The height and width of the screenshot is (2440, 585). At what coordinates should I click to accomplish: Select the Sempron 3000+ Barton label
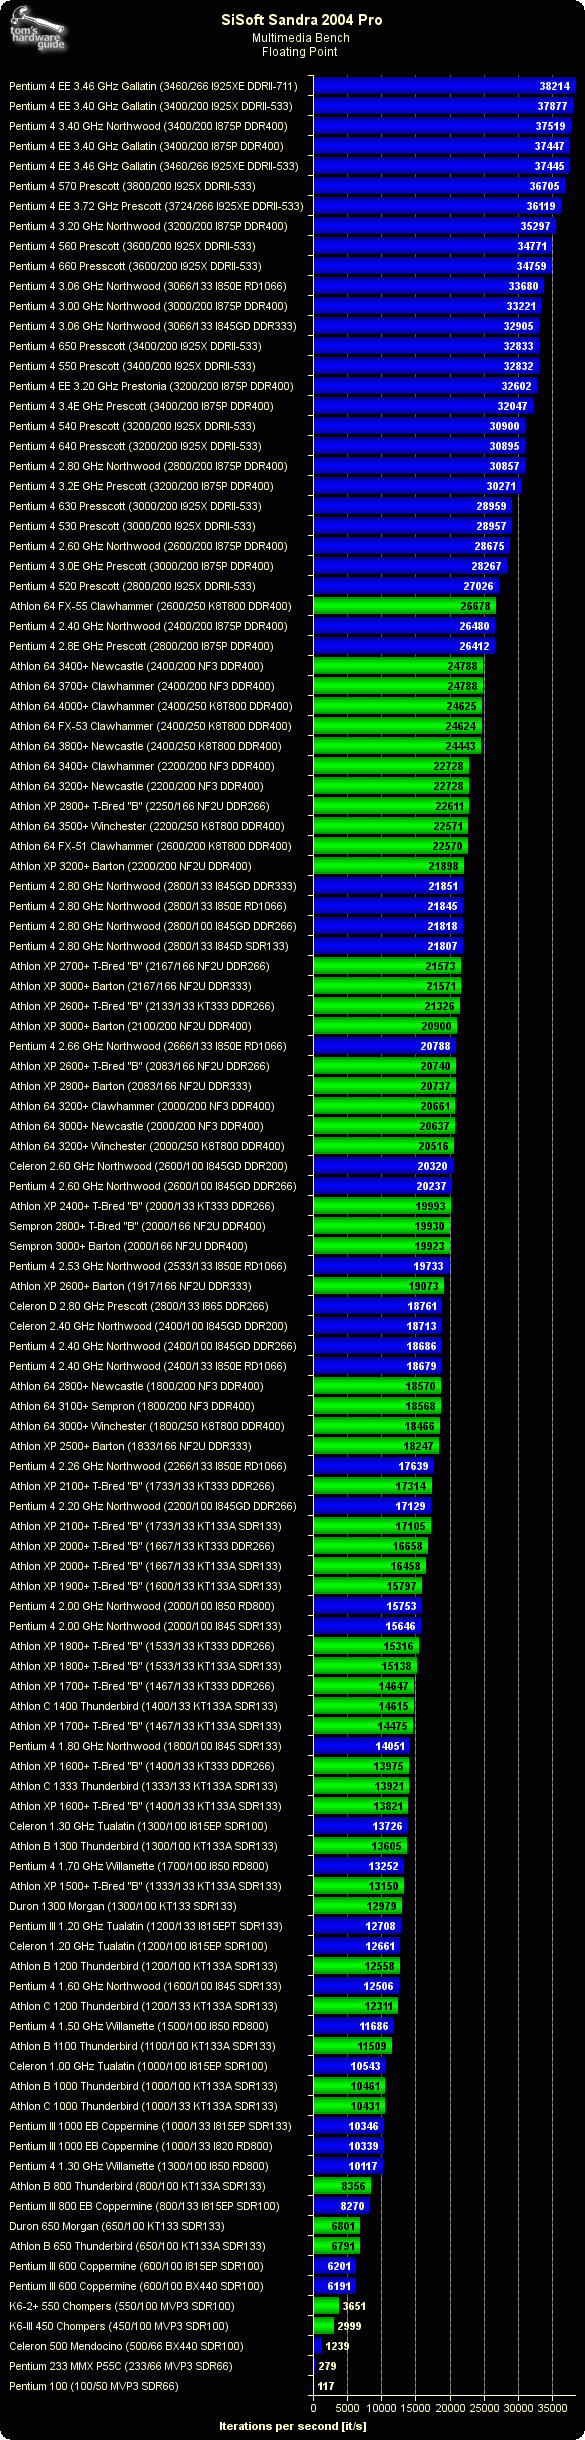128,1246
